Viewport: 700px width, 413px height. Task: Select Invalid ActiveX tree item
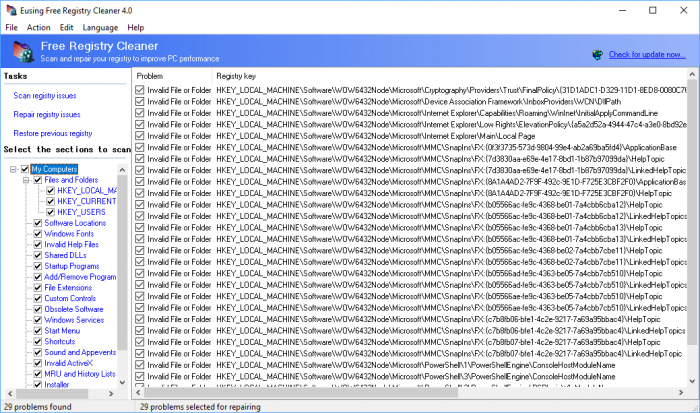click(x=68, y=363)
